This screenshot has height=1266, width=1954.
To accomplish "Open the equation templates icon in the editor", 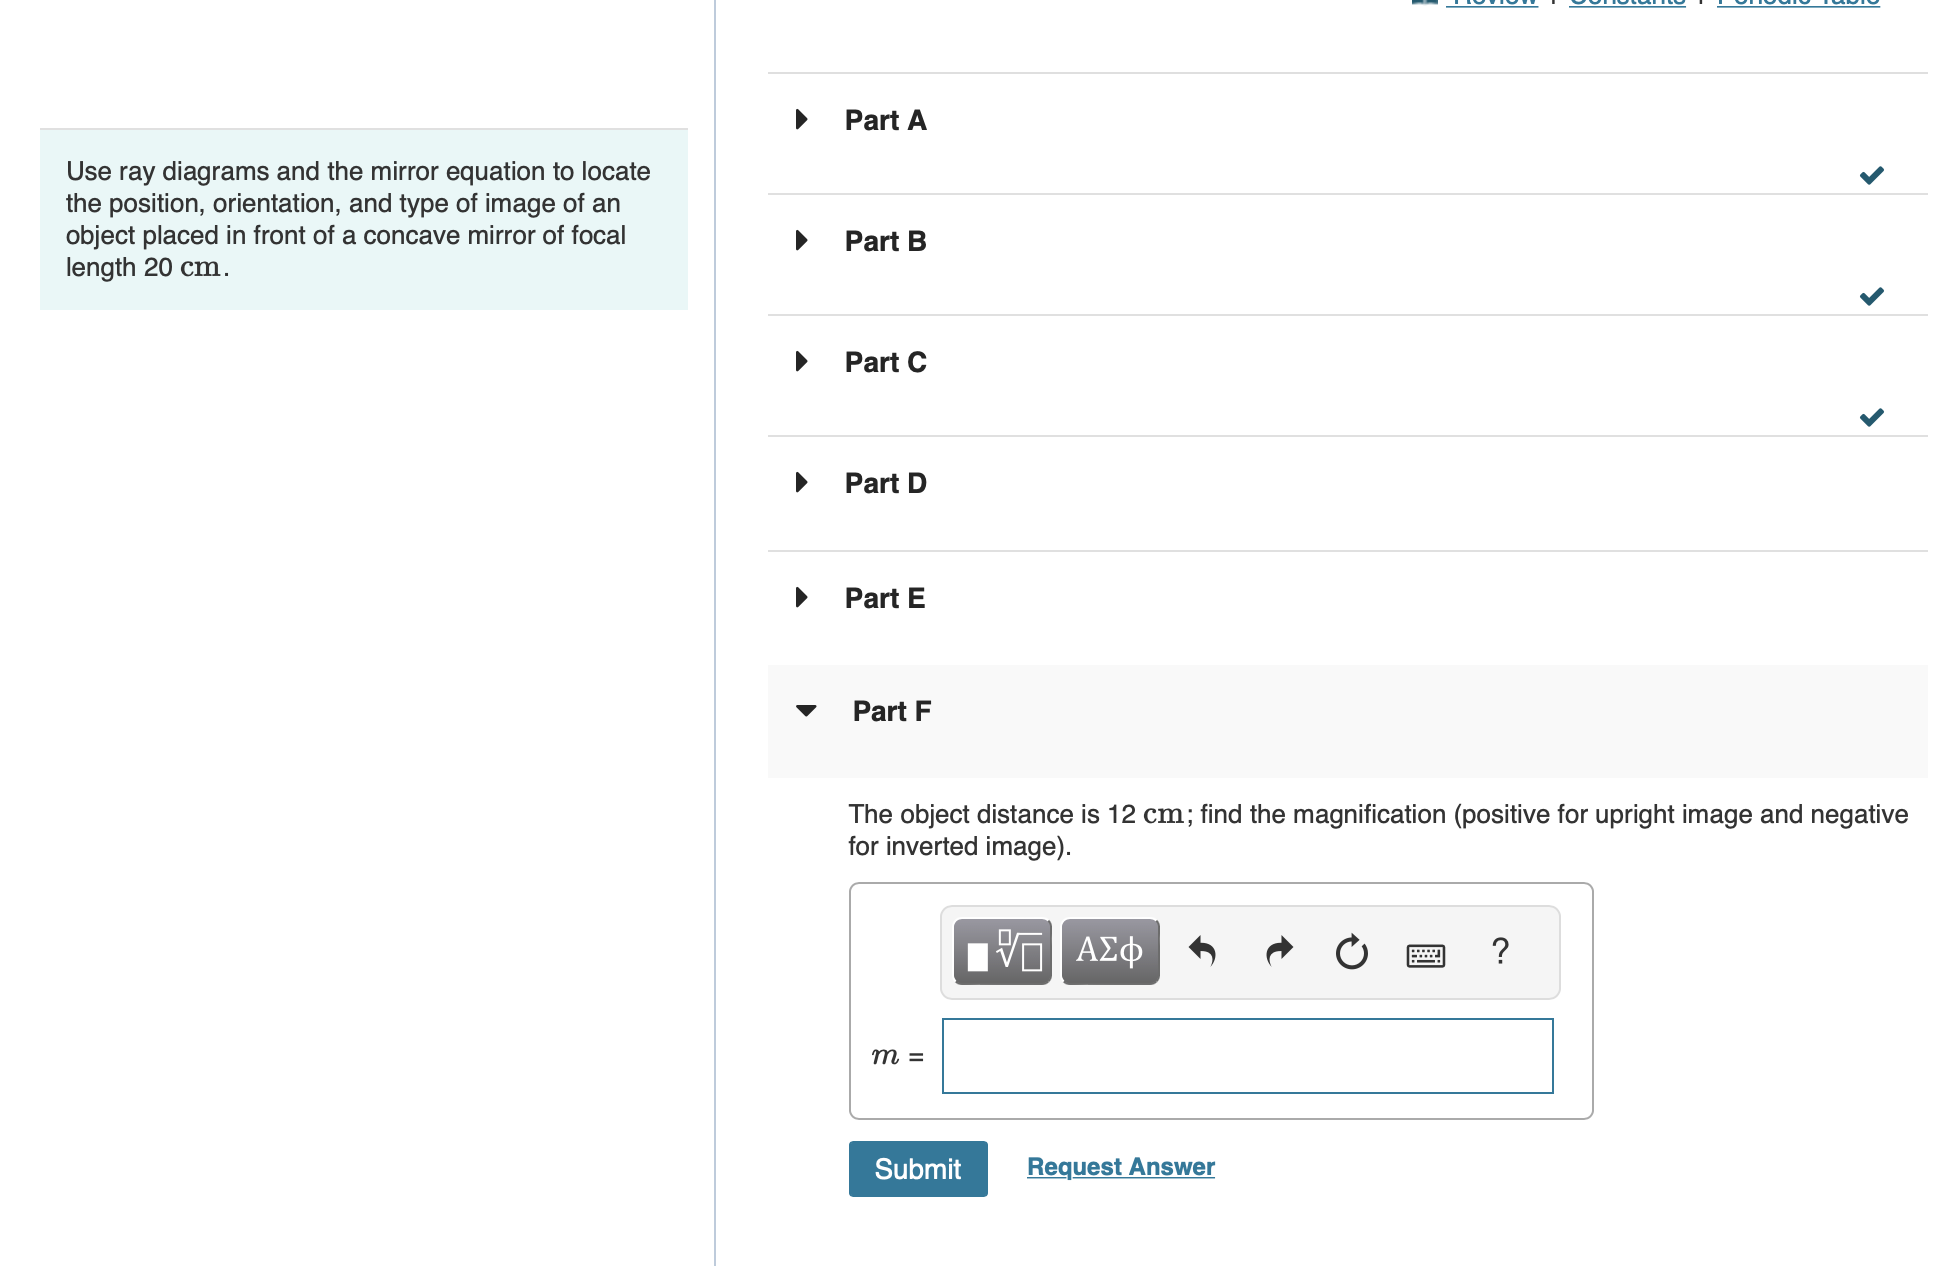I will 1001,951.
